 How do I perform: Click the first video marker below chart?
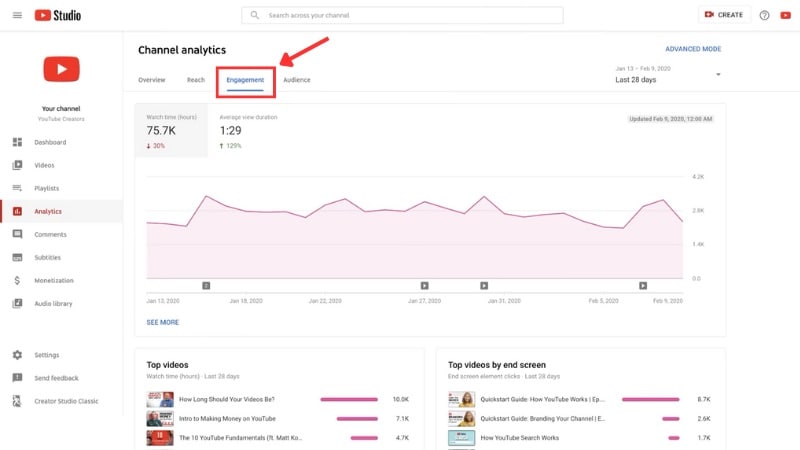(x=206, y=286)
